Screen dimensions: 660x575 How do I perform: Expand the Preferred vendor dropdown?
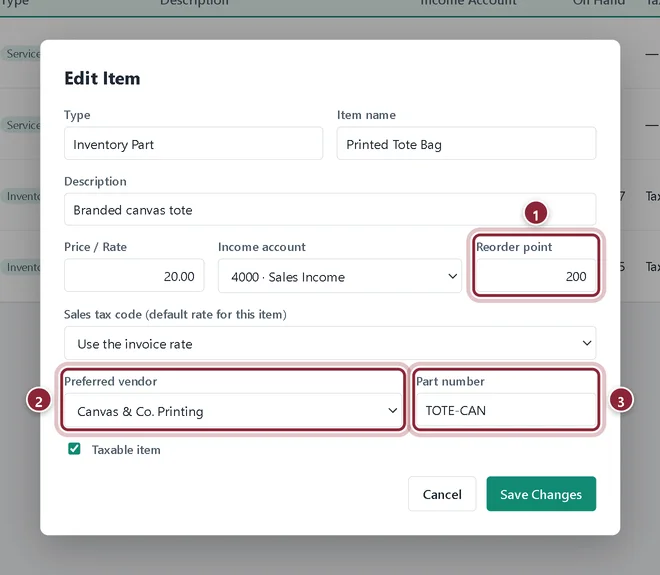[233, 410]
